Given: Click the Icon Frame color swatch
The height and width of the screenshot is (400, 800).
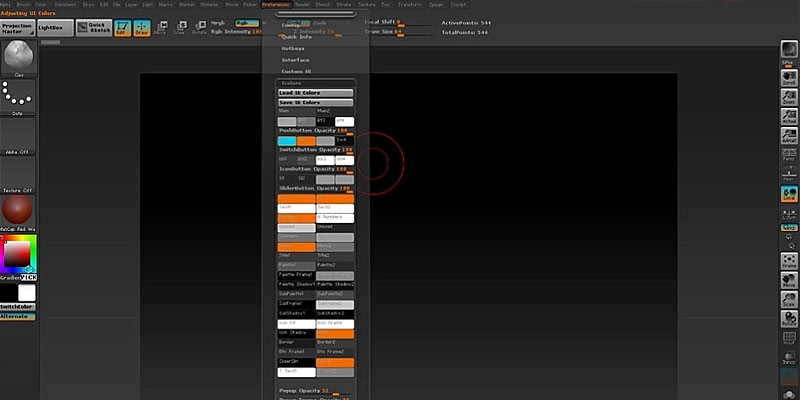Looking at the screenshot, I should coord(335,324).
